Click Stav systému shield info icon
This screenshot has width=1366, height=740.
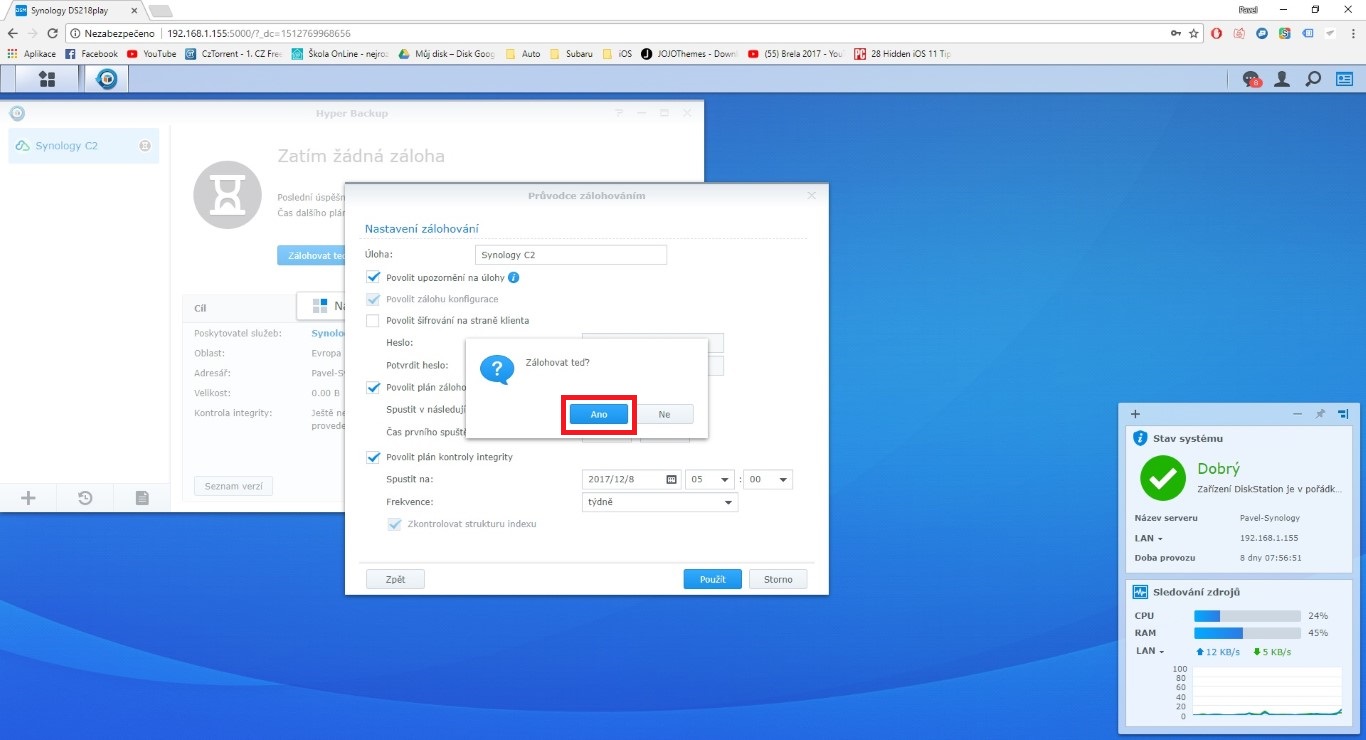point(1140,438)
